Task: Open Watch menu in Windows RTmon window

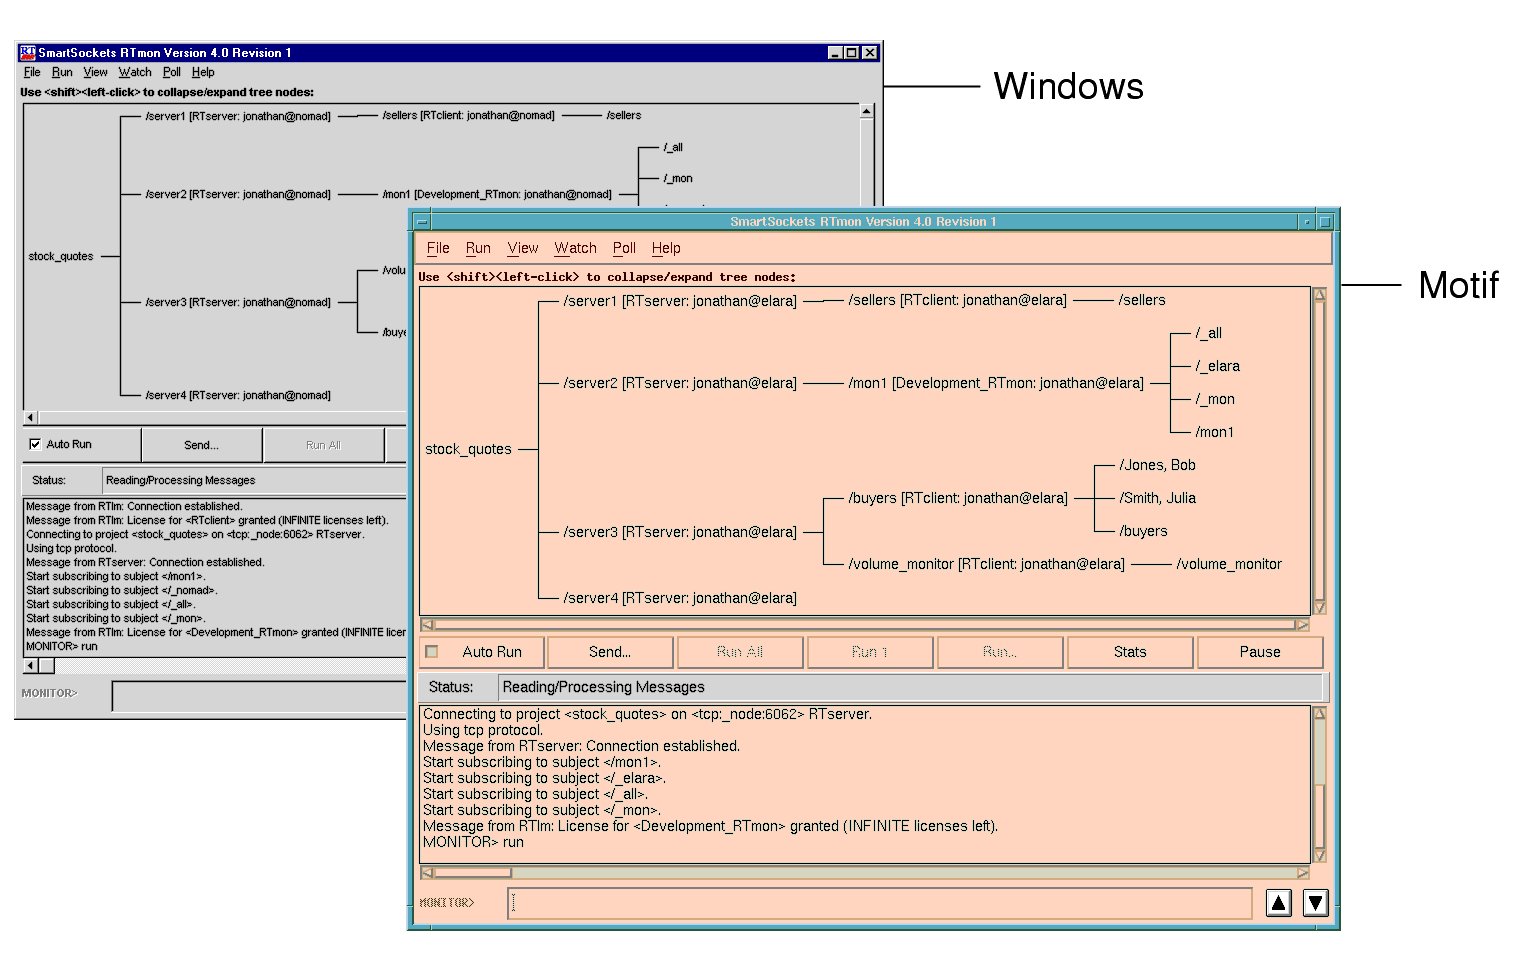Action: tap(135, 72)
